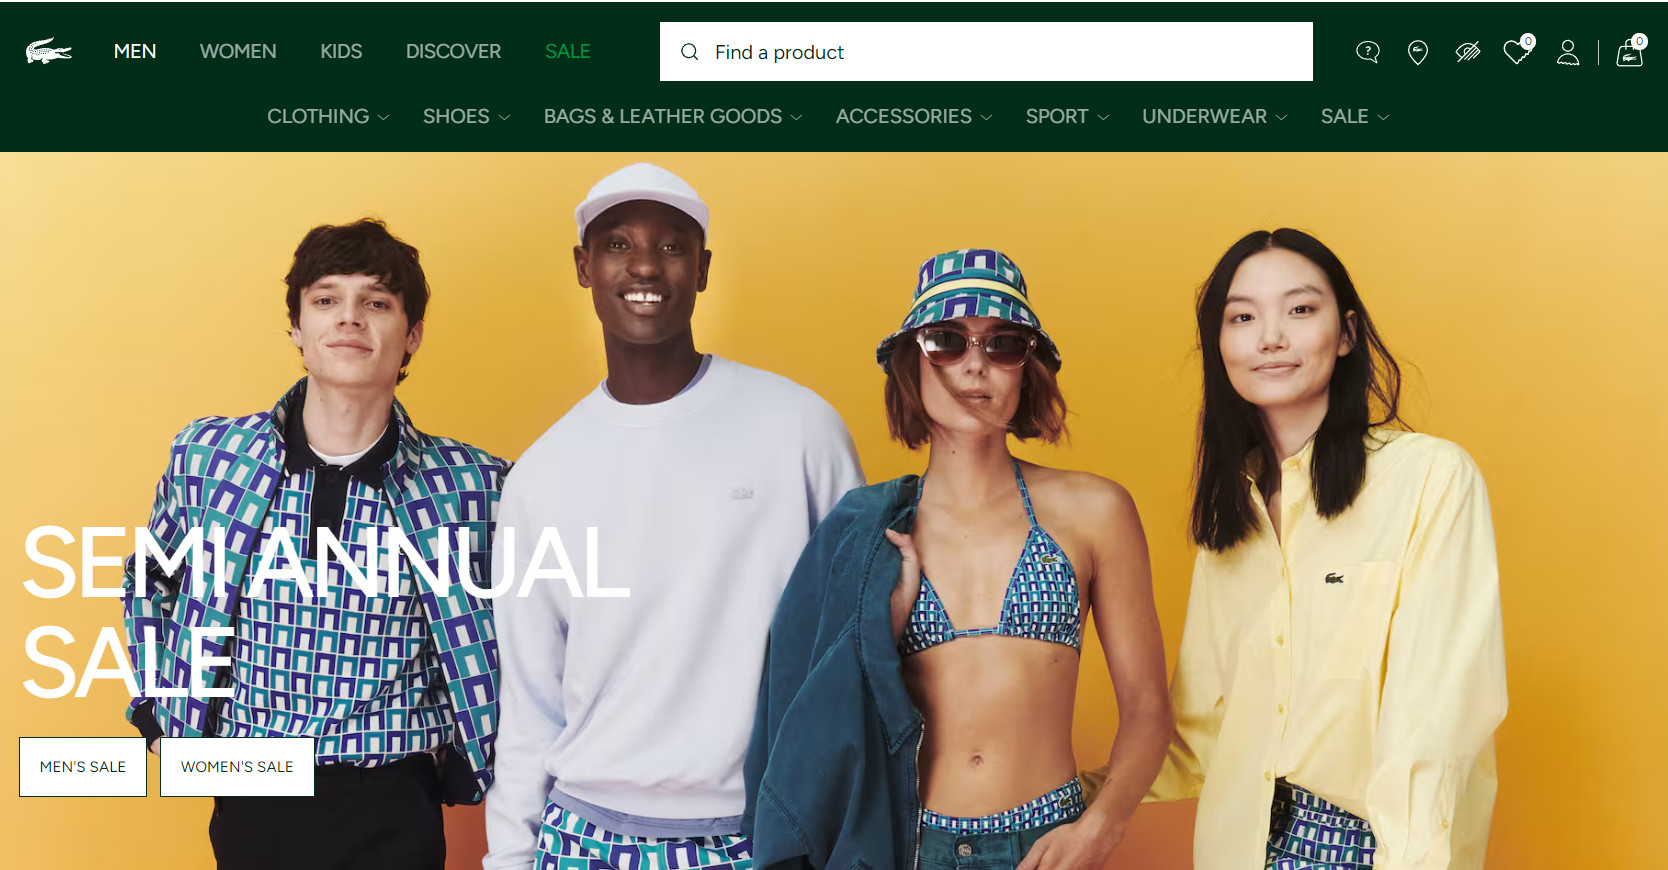The height and width of the screenshot is (870, 1668).
Task: Click the Lacoste crocodile logo
Action: (x=49, y=51)
